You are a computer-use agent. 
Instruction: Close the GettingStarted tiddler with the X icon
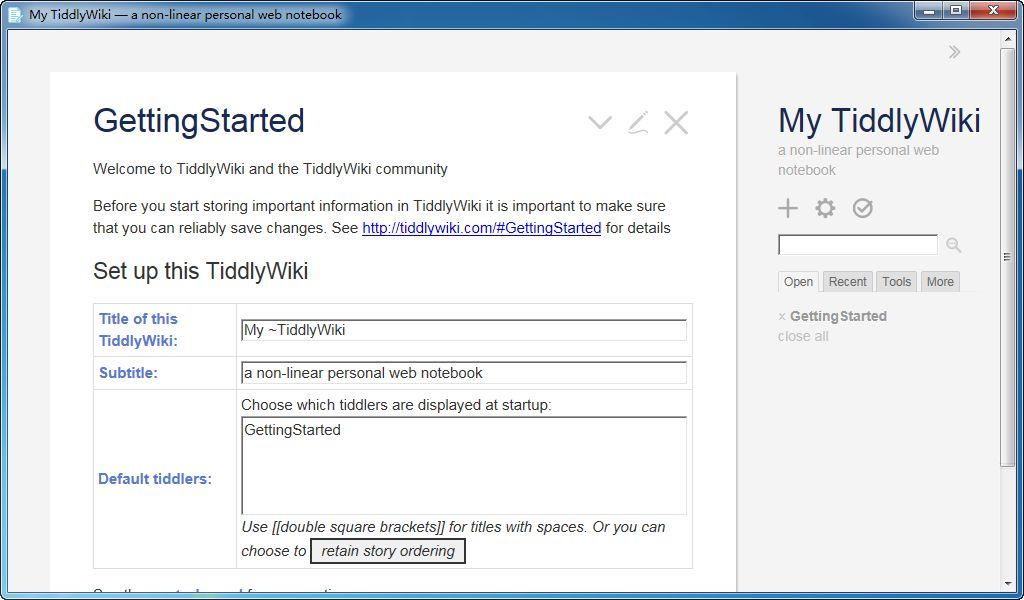click(x=676, y=122)
